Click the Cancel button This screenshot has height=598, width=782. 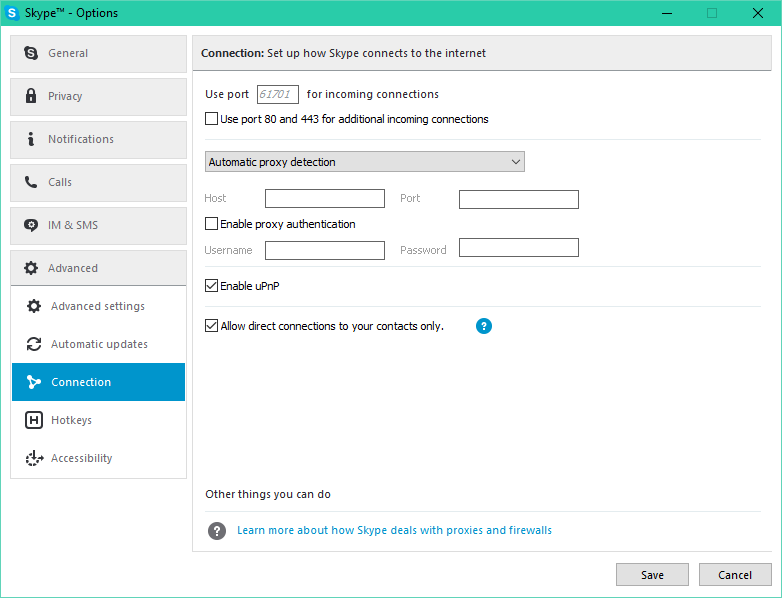(x=735, y=574)
